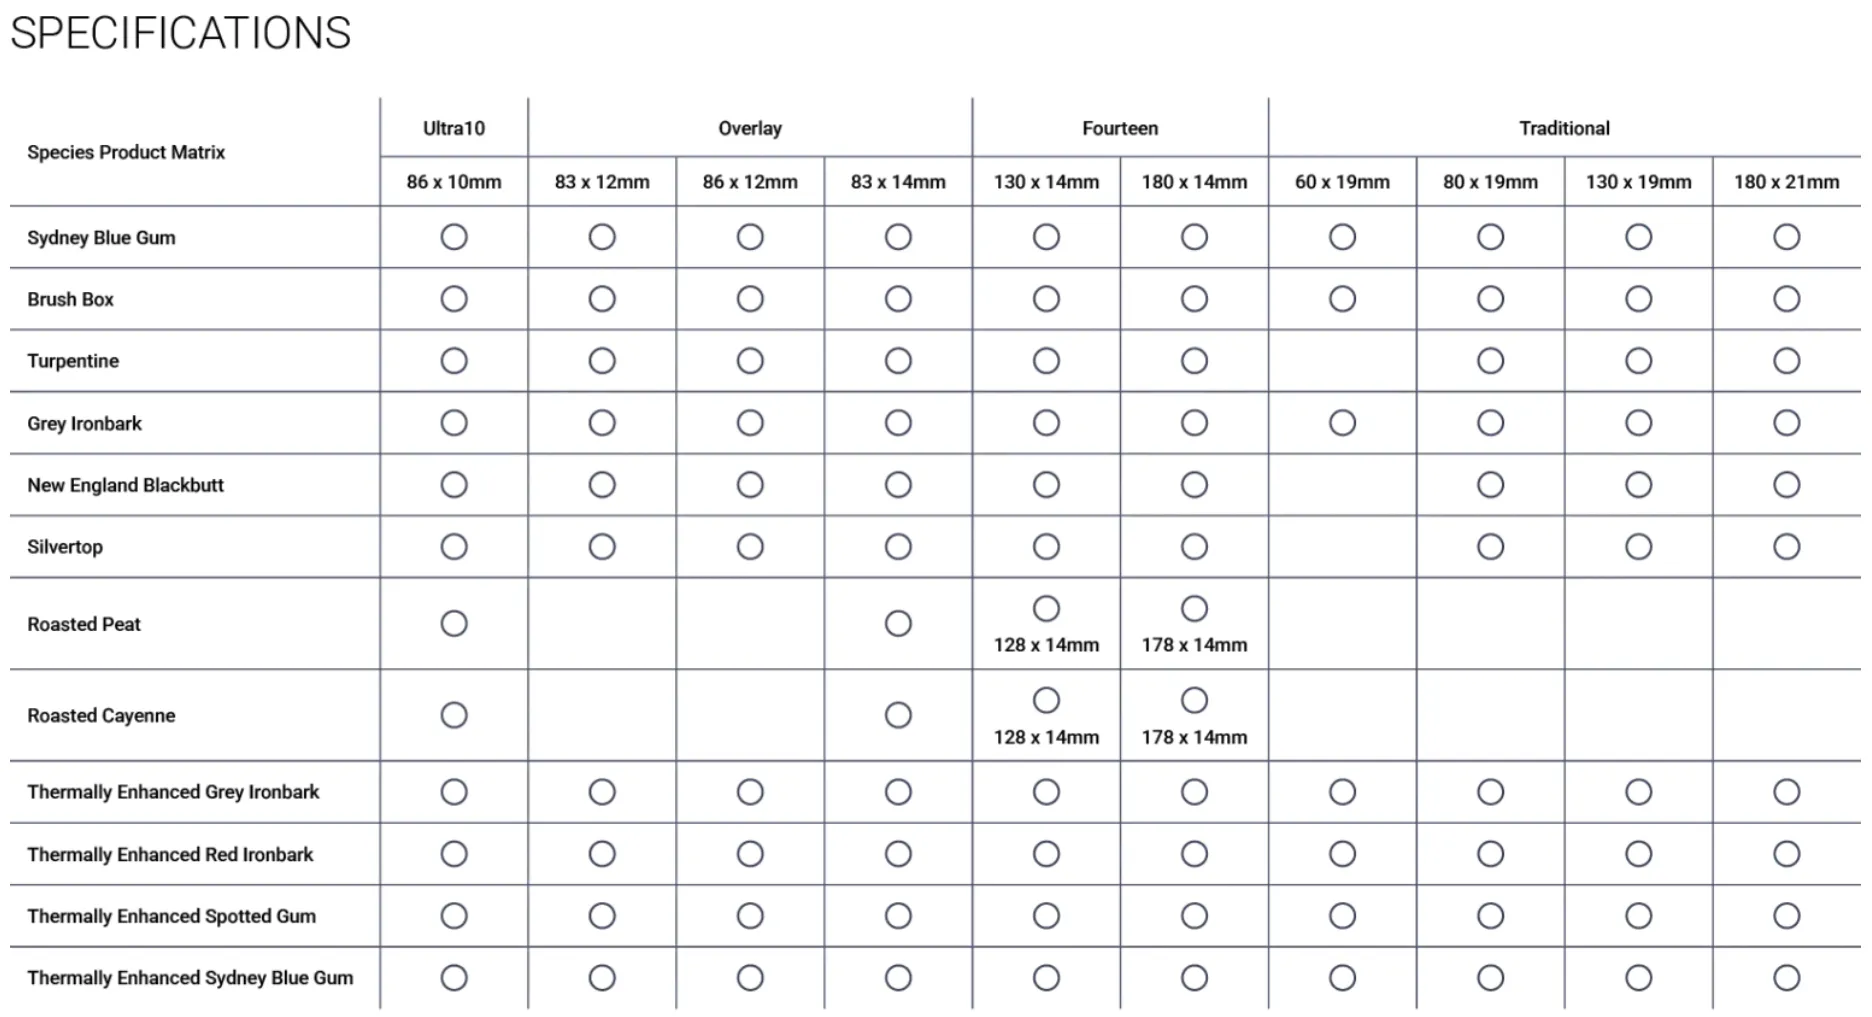Click the Species Product Matrix label
Viewport: 1872px width, 1017px height.
click(126, 152)
